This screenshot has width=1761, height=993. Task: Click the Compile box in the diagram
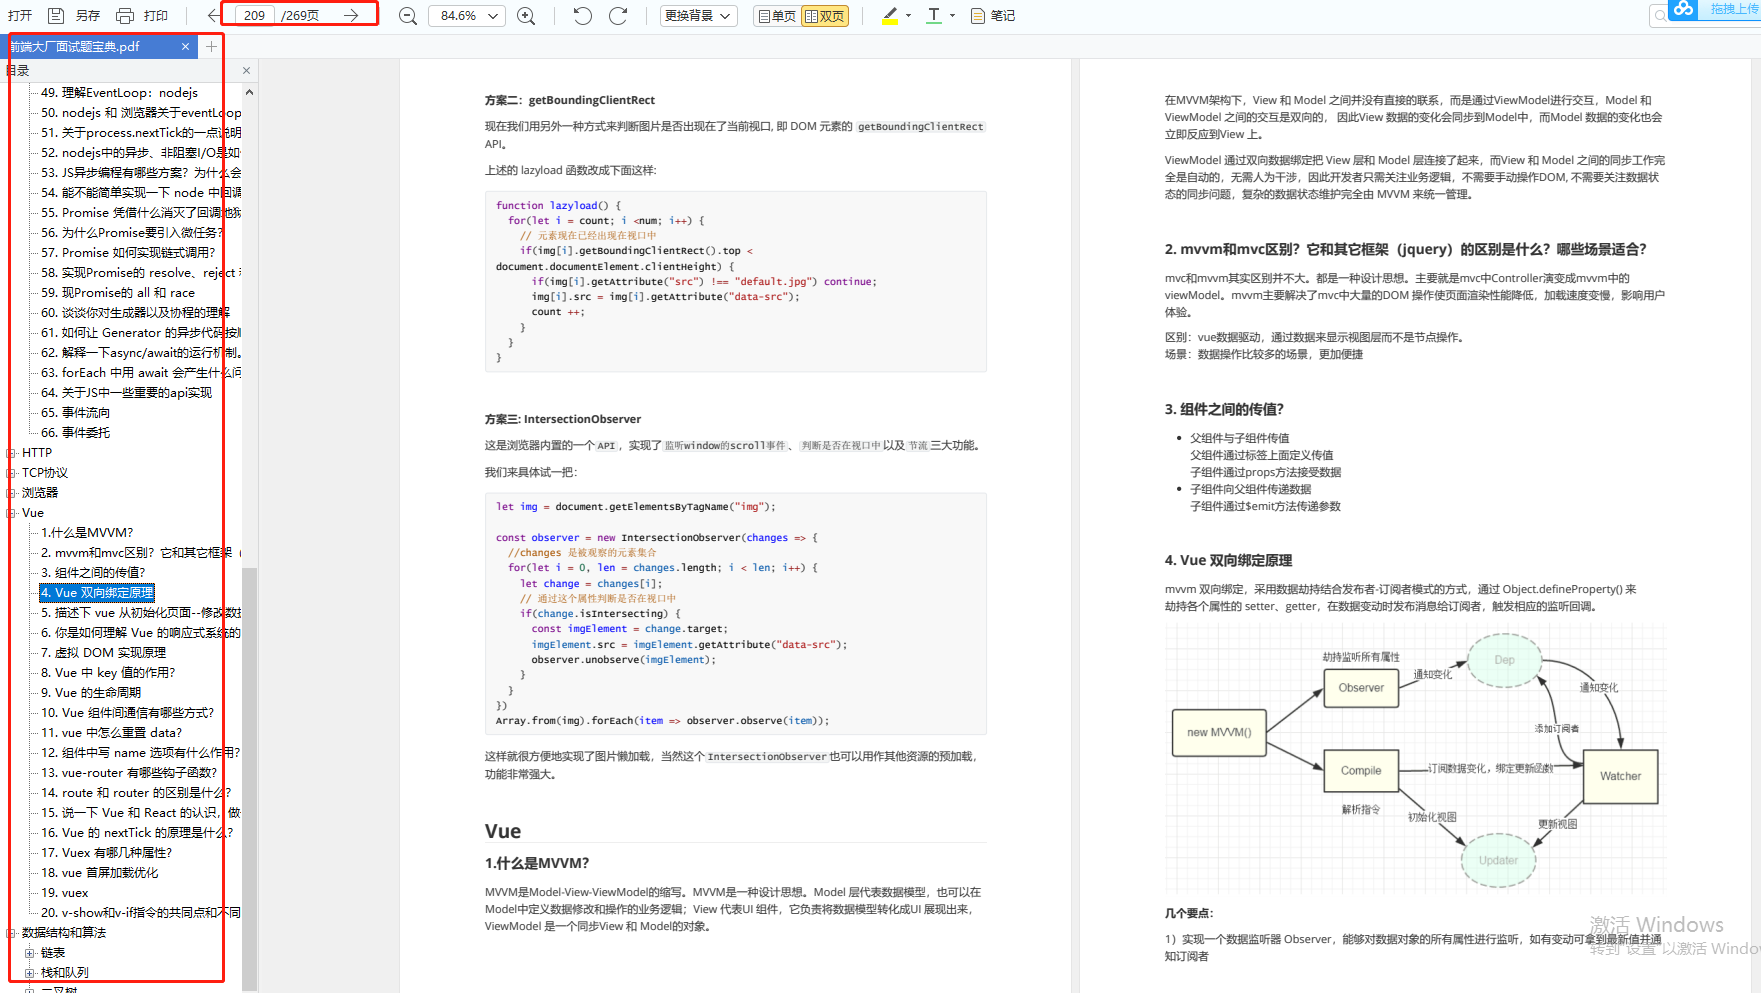1361,771
